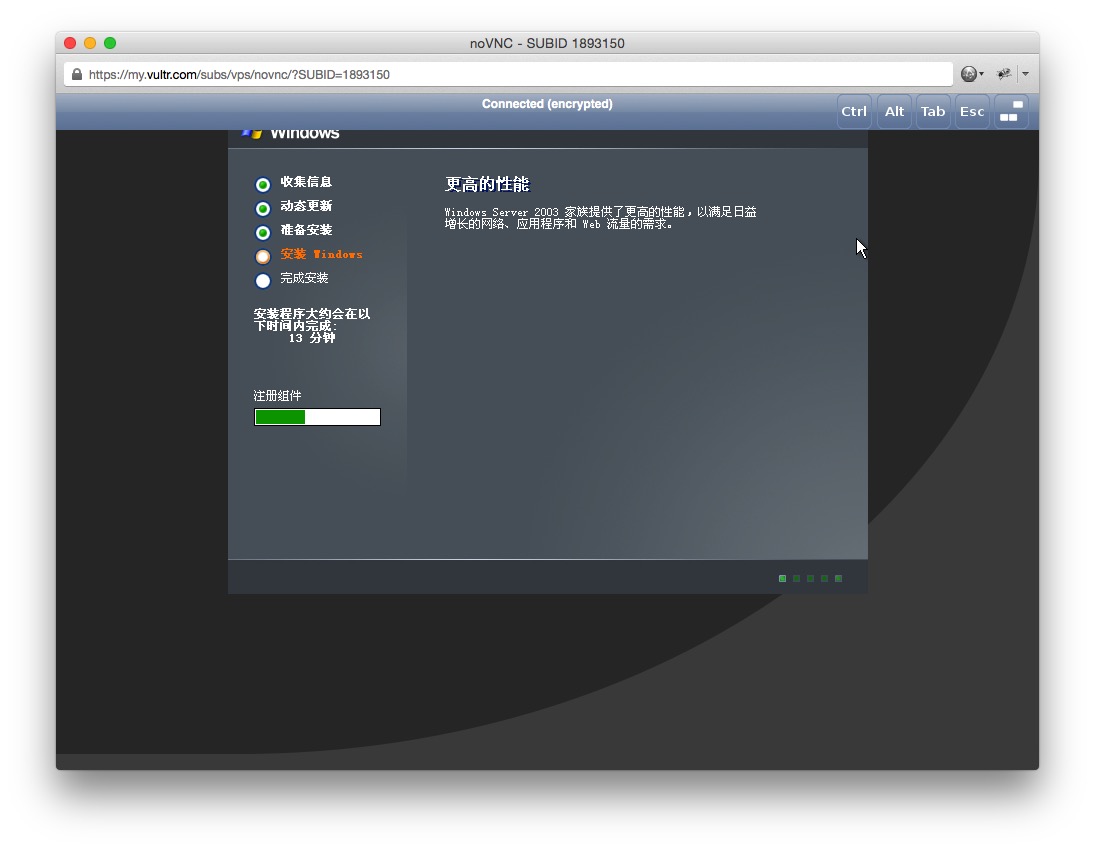Click the 动态更新 step indicator
This screenshot has height=850, width=1095.
pos(263,208)
